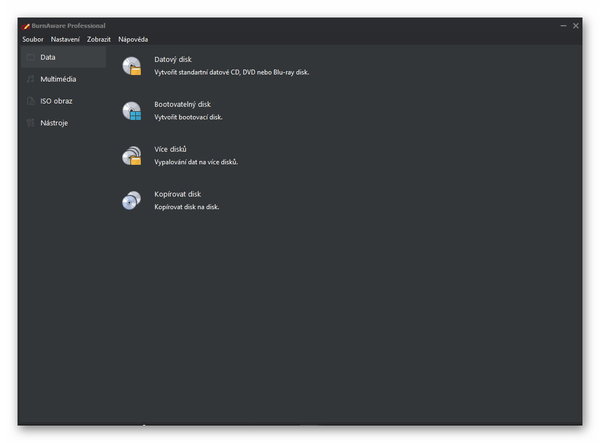Screen dimensions: 600x443
Task: Open the Zobrazit menu
Action: [x=99, y=39]
